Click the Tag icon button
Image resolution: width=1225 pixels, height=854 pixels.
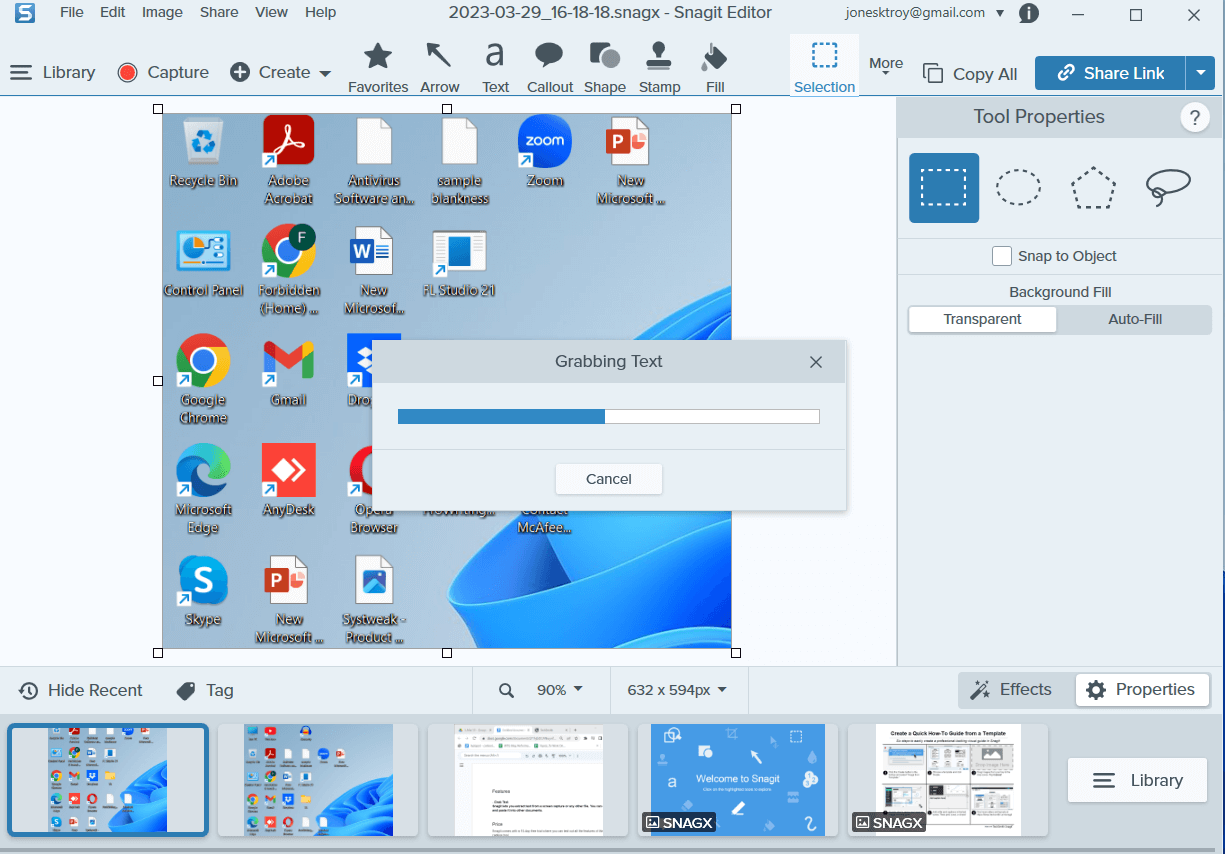[x=186, y=691]
